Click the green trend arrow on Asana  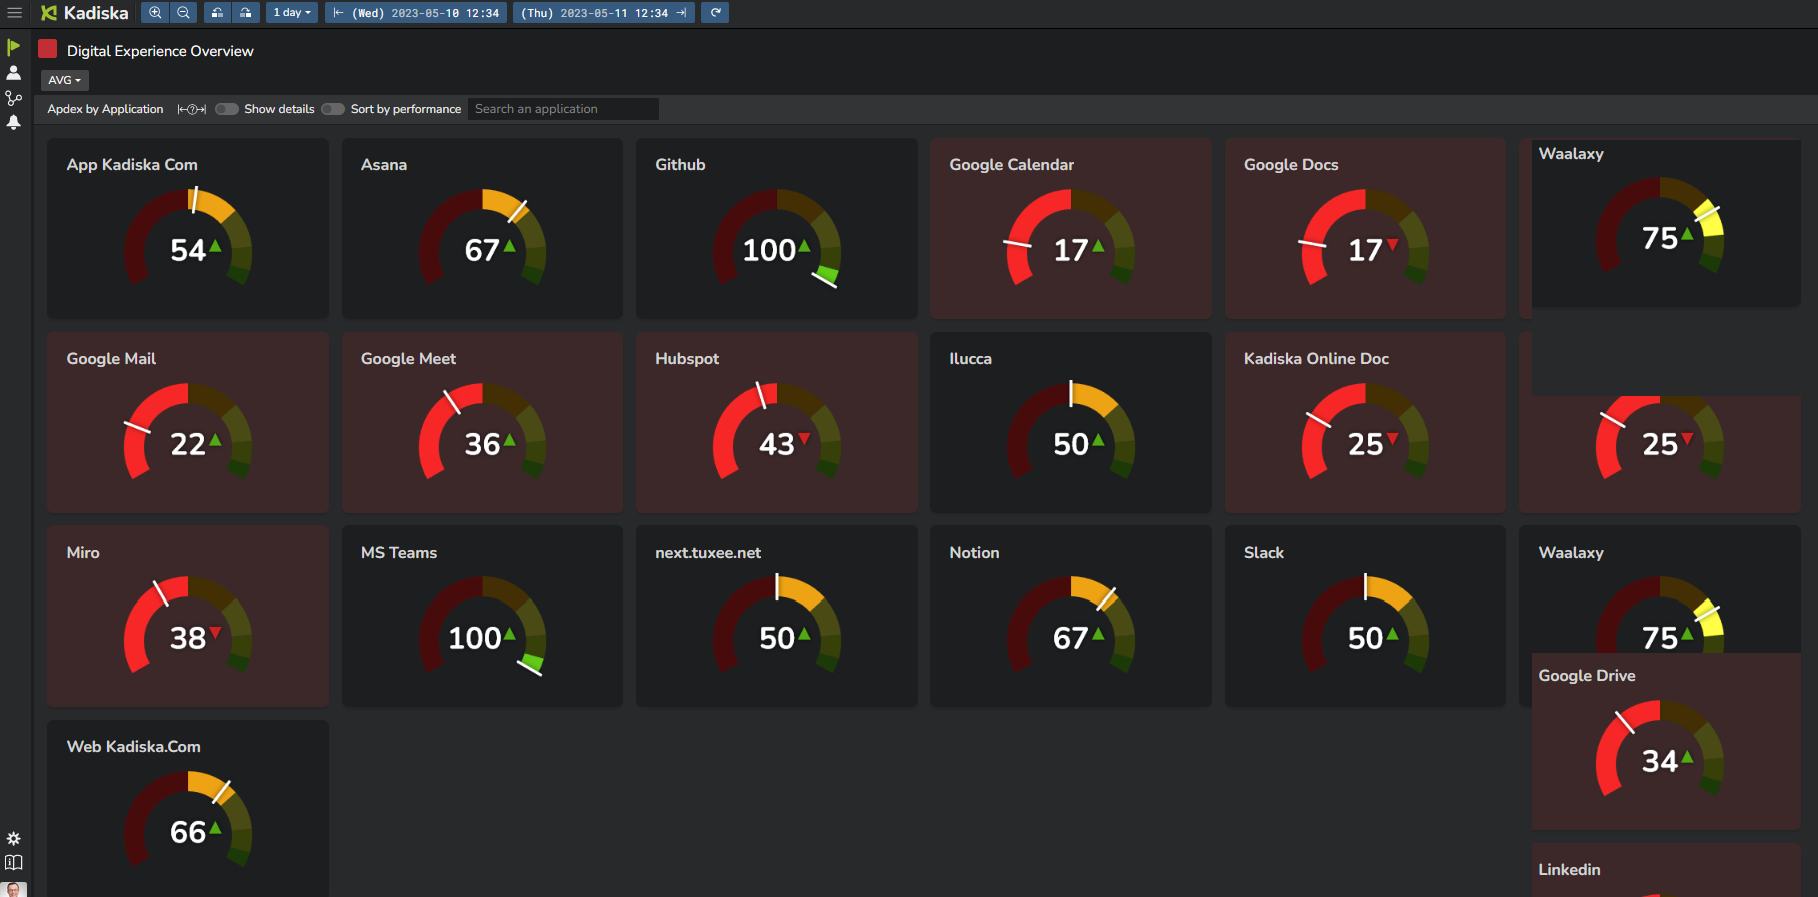[x=510, y=246]
